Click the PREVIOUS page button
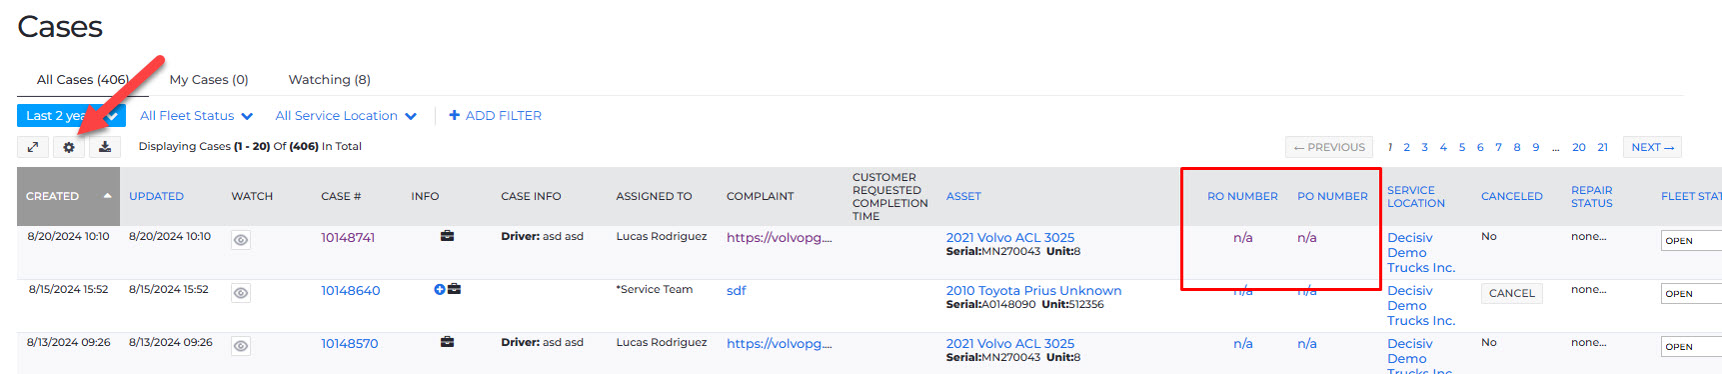 tap(1329, 147)
